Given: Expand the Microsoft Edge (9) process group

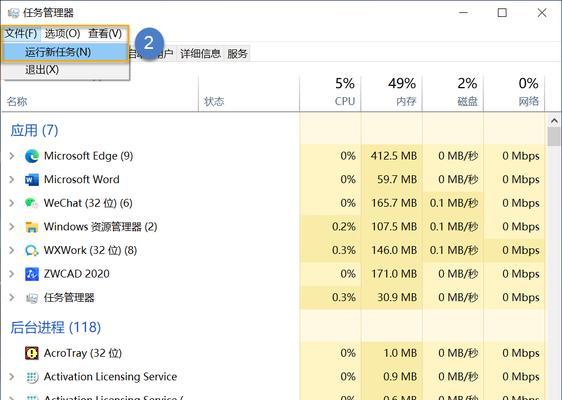Looking at the screenshot, I should tap(12, 156).
